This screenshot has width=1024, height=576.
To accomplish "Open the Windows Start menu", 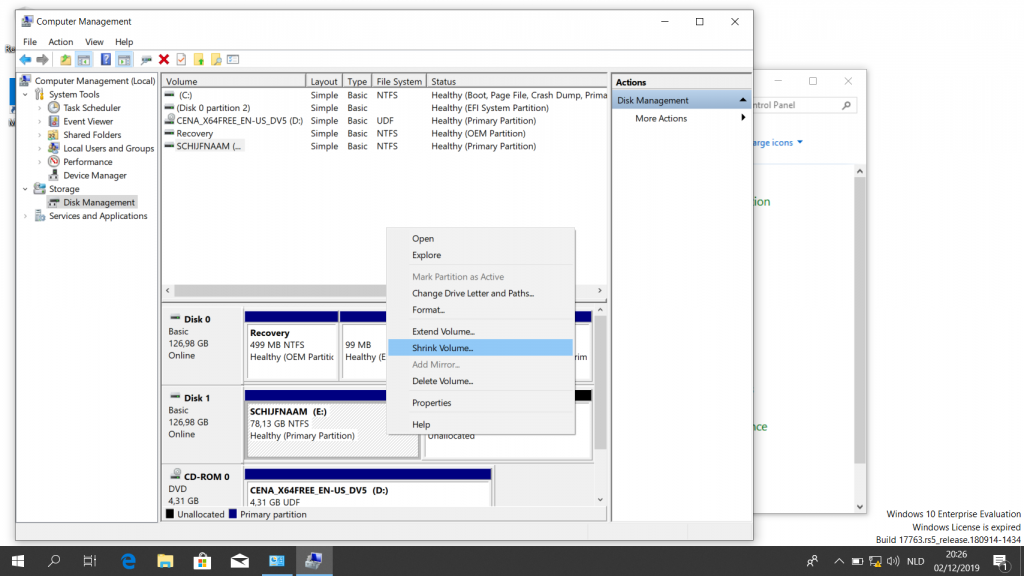I will pos(18,561).
